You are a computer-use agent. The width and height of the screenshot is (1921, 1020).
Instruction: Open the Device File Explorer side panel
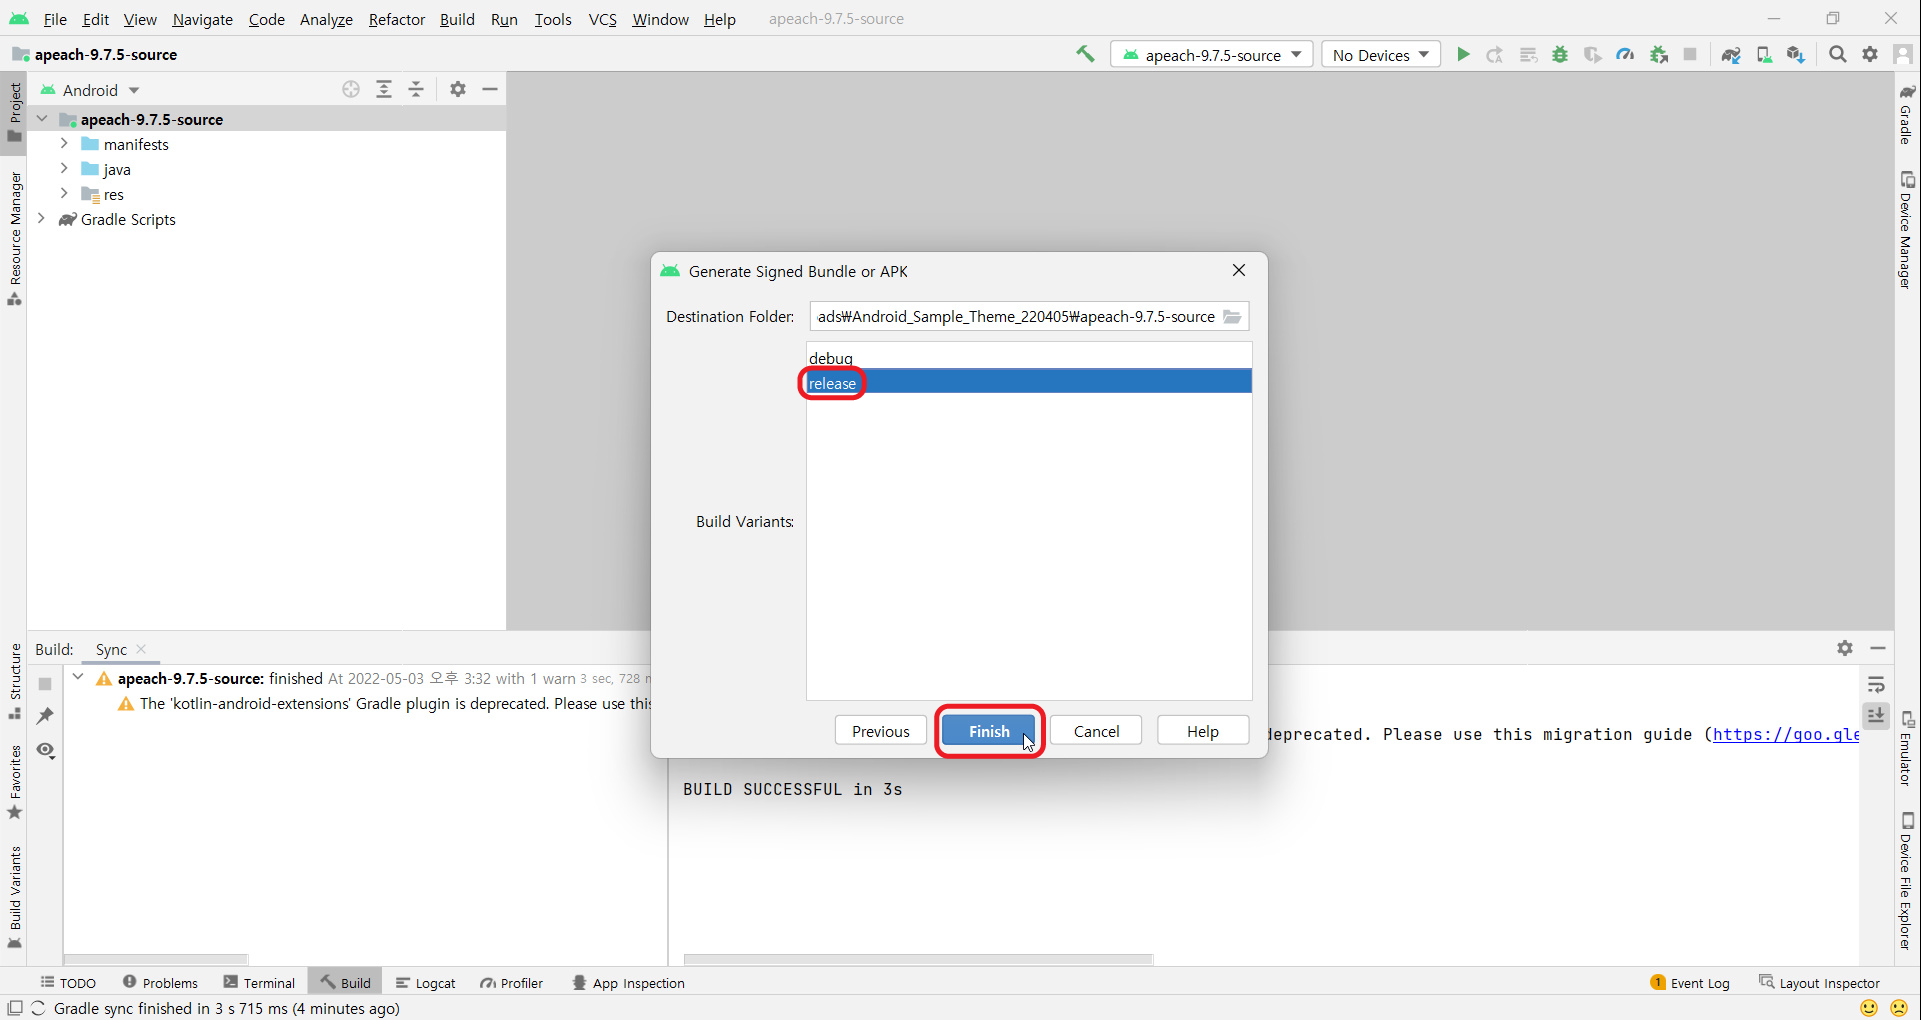pos(1907,880)
